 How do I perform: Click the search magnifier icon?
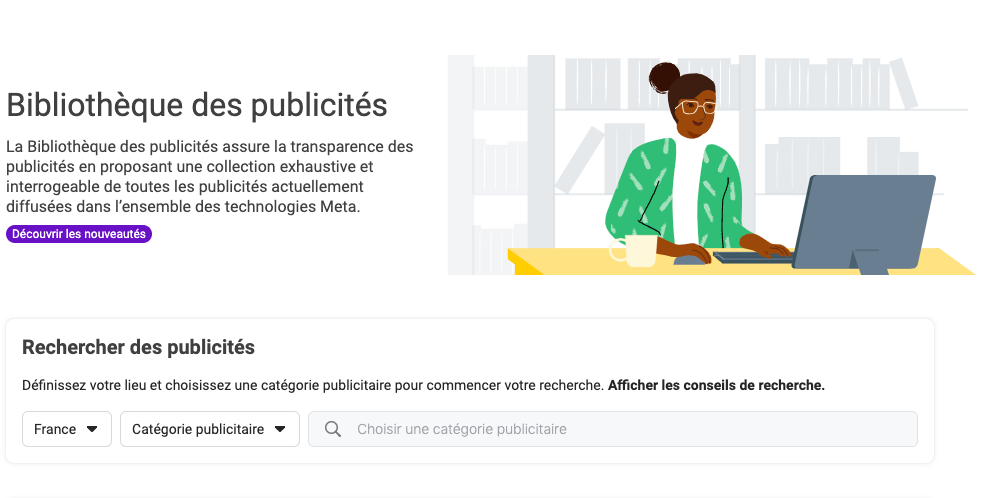pos(333,429)
